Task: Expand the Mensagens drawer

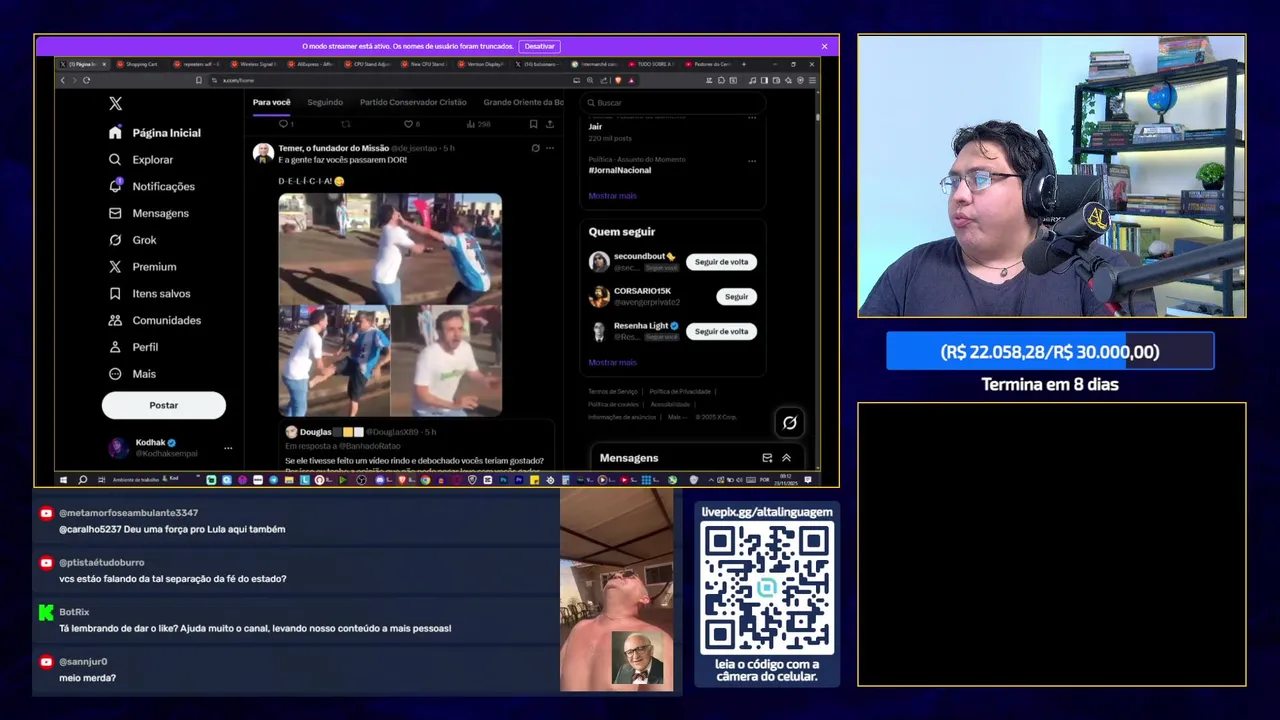Action: pos(786,458)
